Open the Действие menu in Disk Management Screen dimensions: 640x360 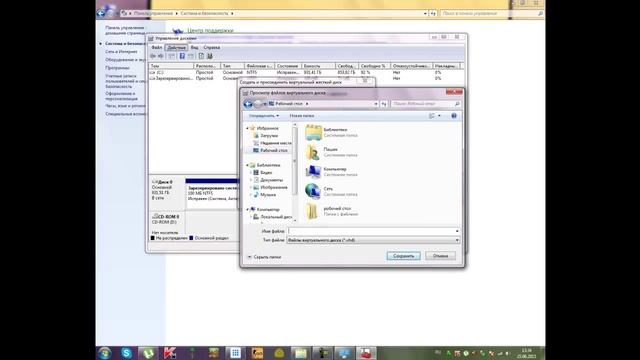coord(176,48)
